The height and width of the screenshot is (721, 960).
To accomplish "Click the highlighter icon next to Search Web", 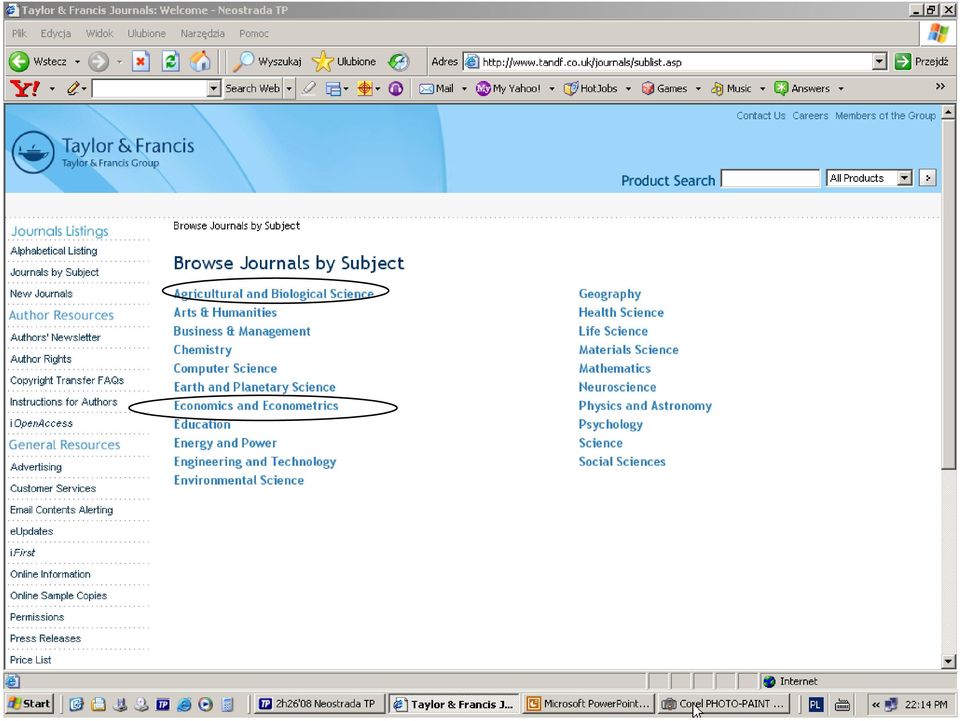I will [309, 89].
